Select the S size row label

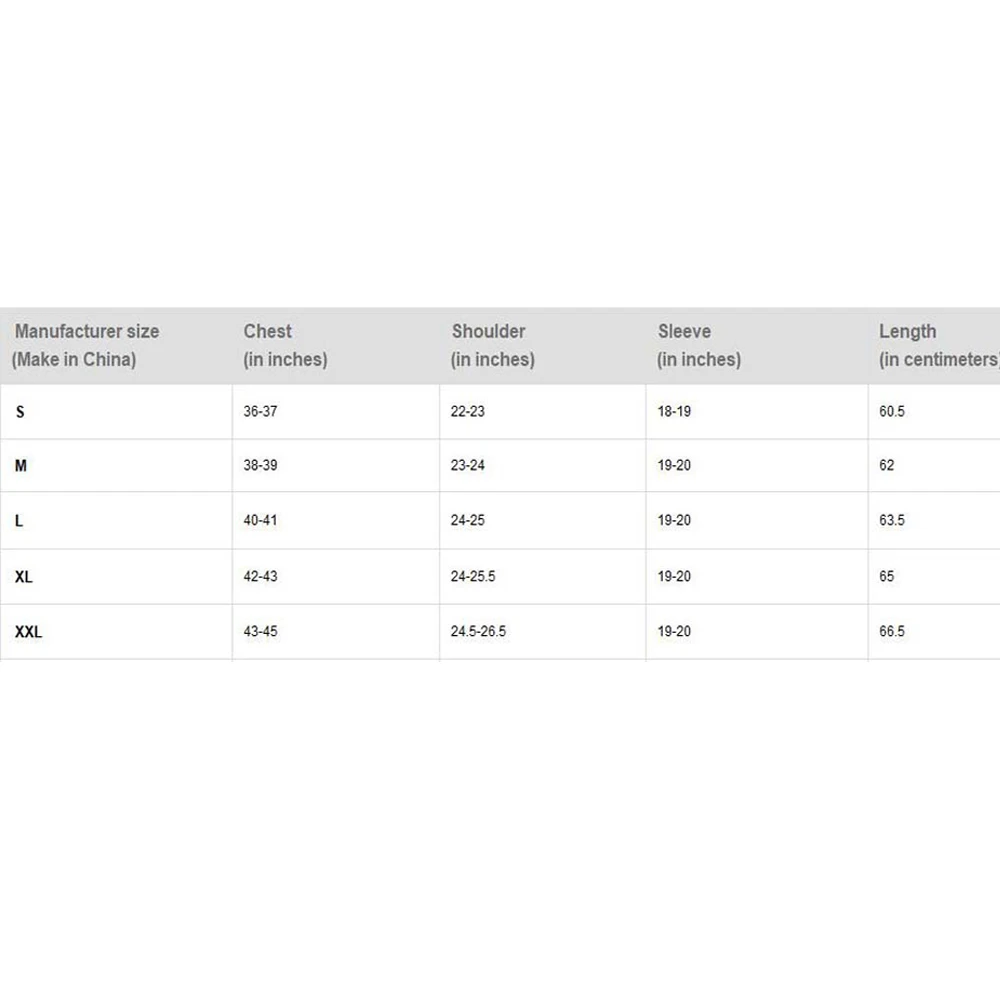(x=20, y=412)
